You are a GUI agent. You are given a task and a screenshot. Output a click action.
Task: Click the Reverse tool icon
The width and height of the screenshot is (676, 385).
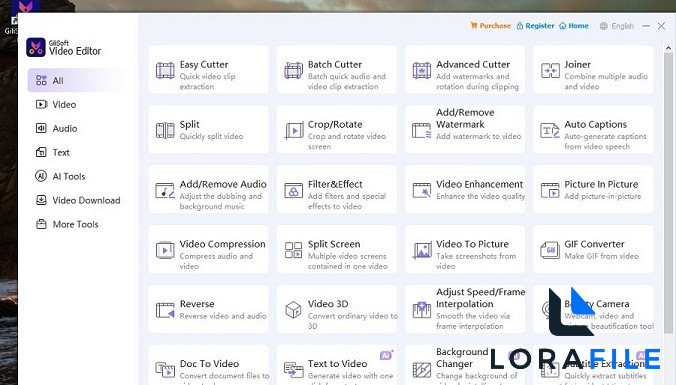[165, 310]
